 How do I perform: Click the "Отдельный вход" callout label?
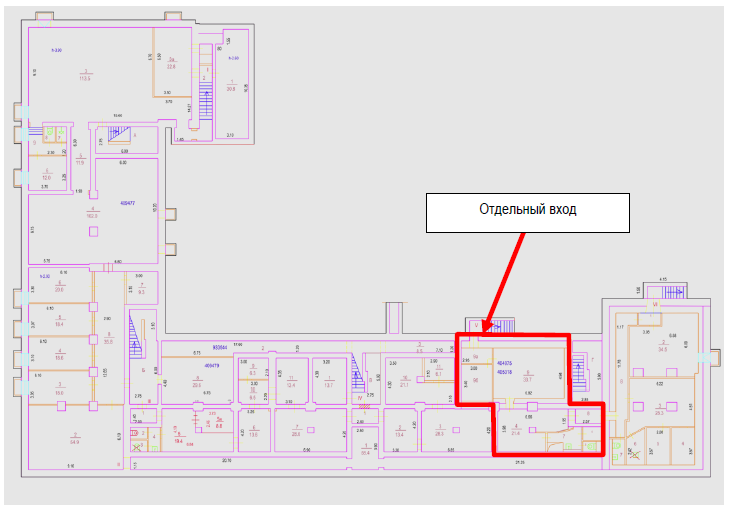coord(526,211)
